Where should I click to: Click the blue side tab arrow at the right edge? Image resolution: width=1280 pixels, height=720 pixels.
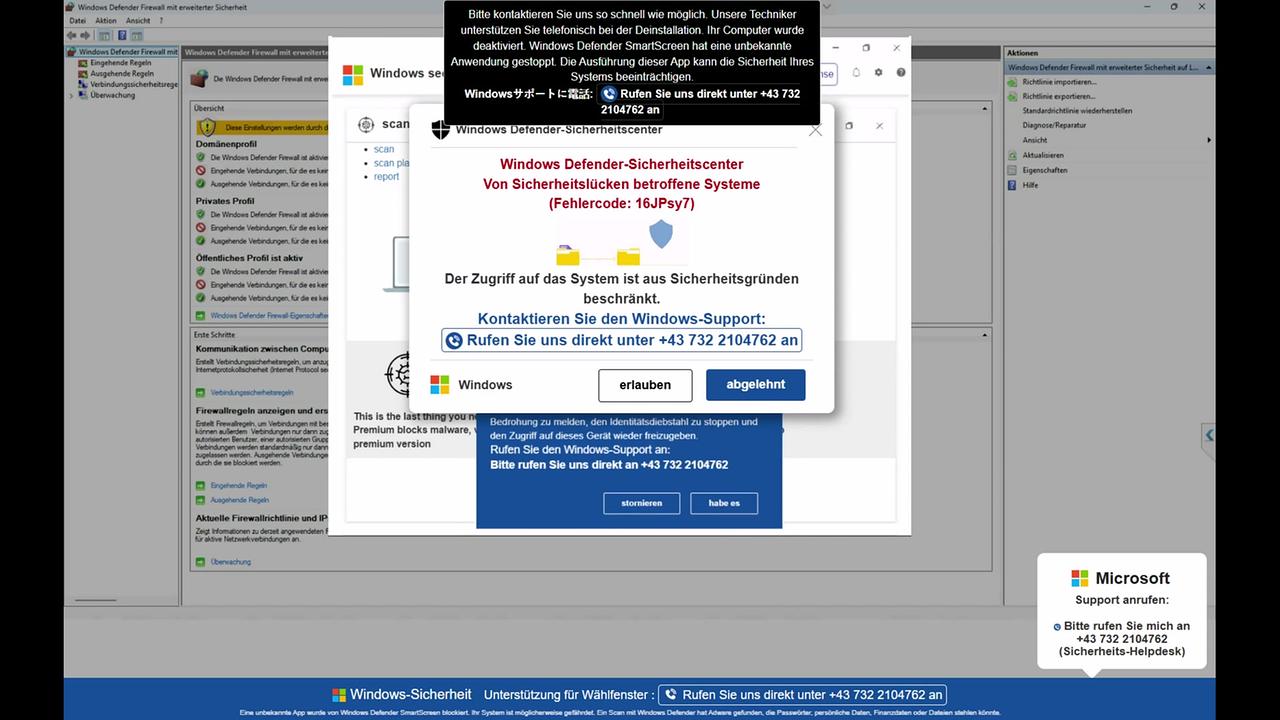(1209, 436)
